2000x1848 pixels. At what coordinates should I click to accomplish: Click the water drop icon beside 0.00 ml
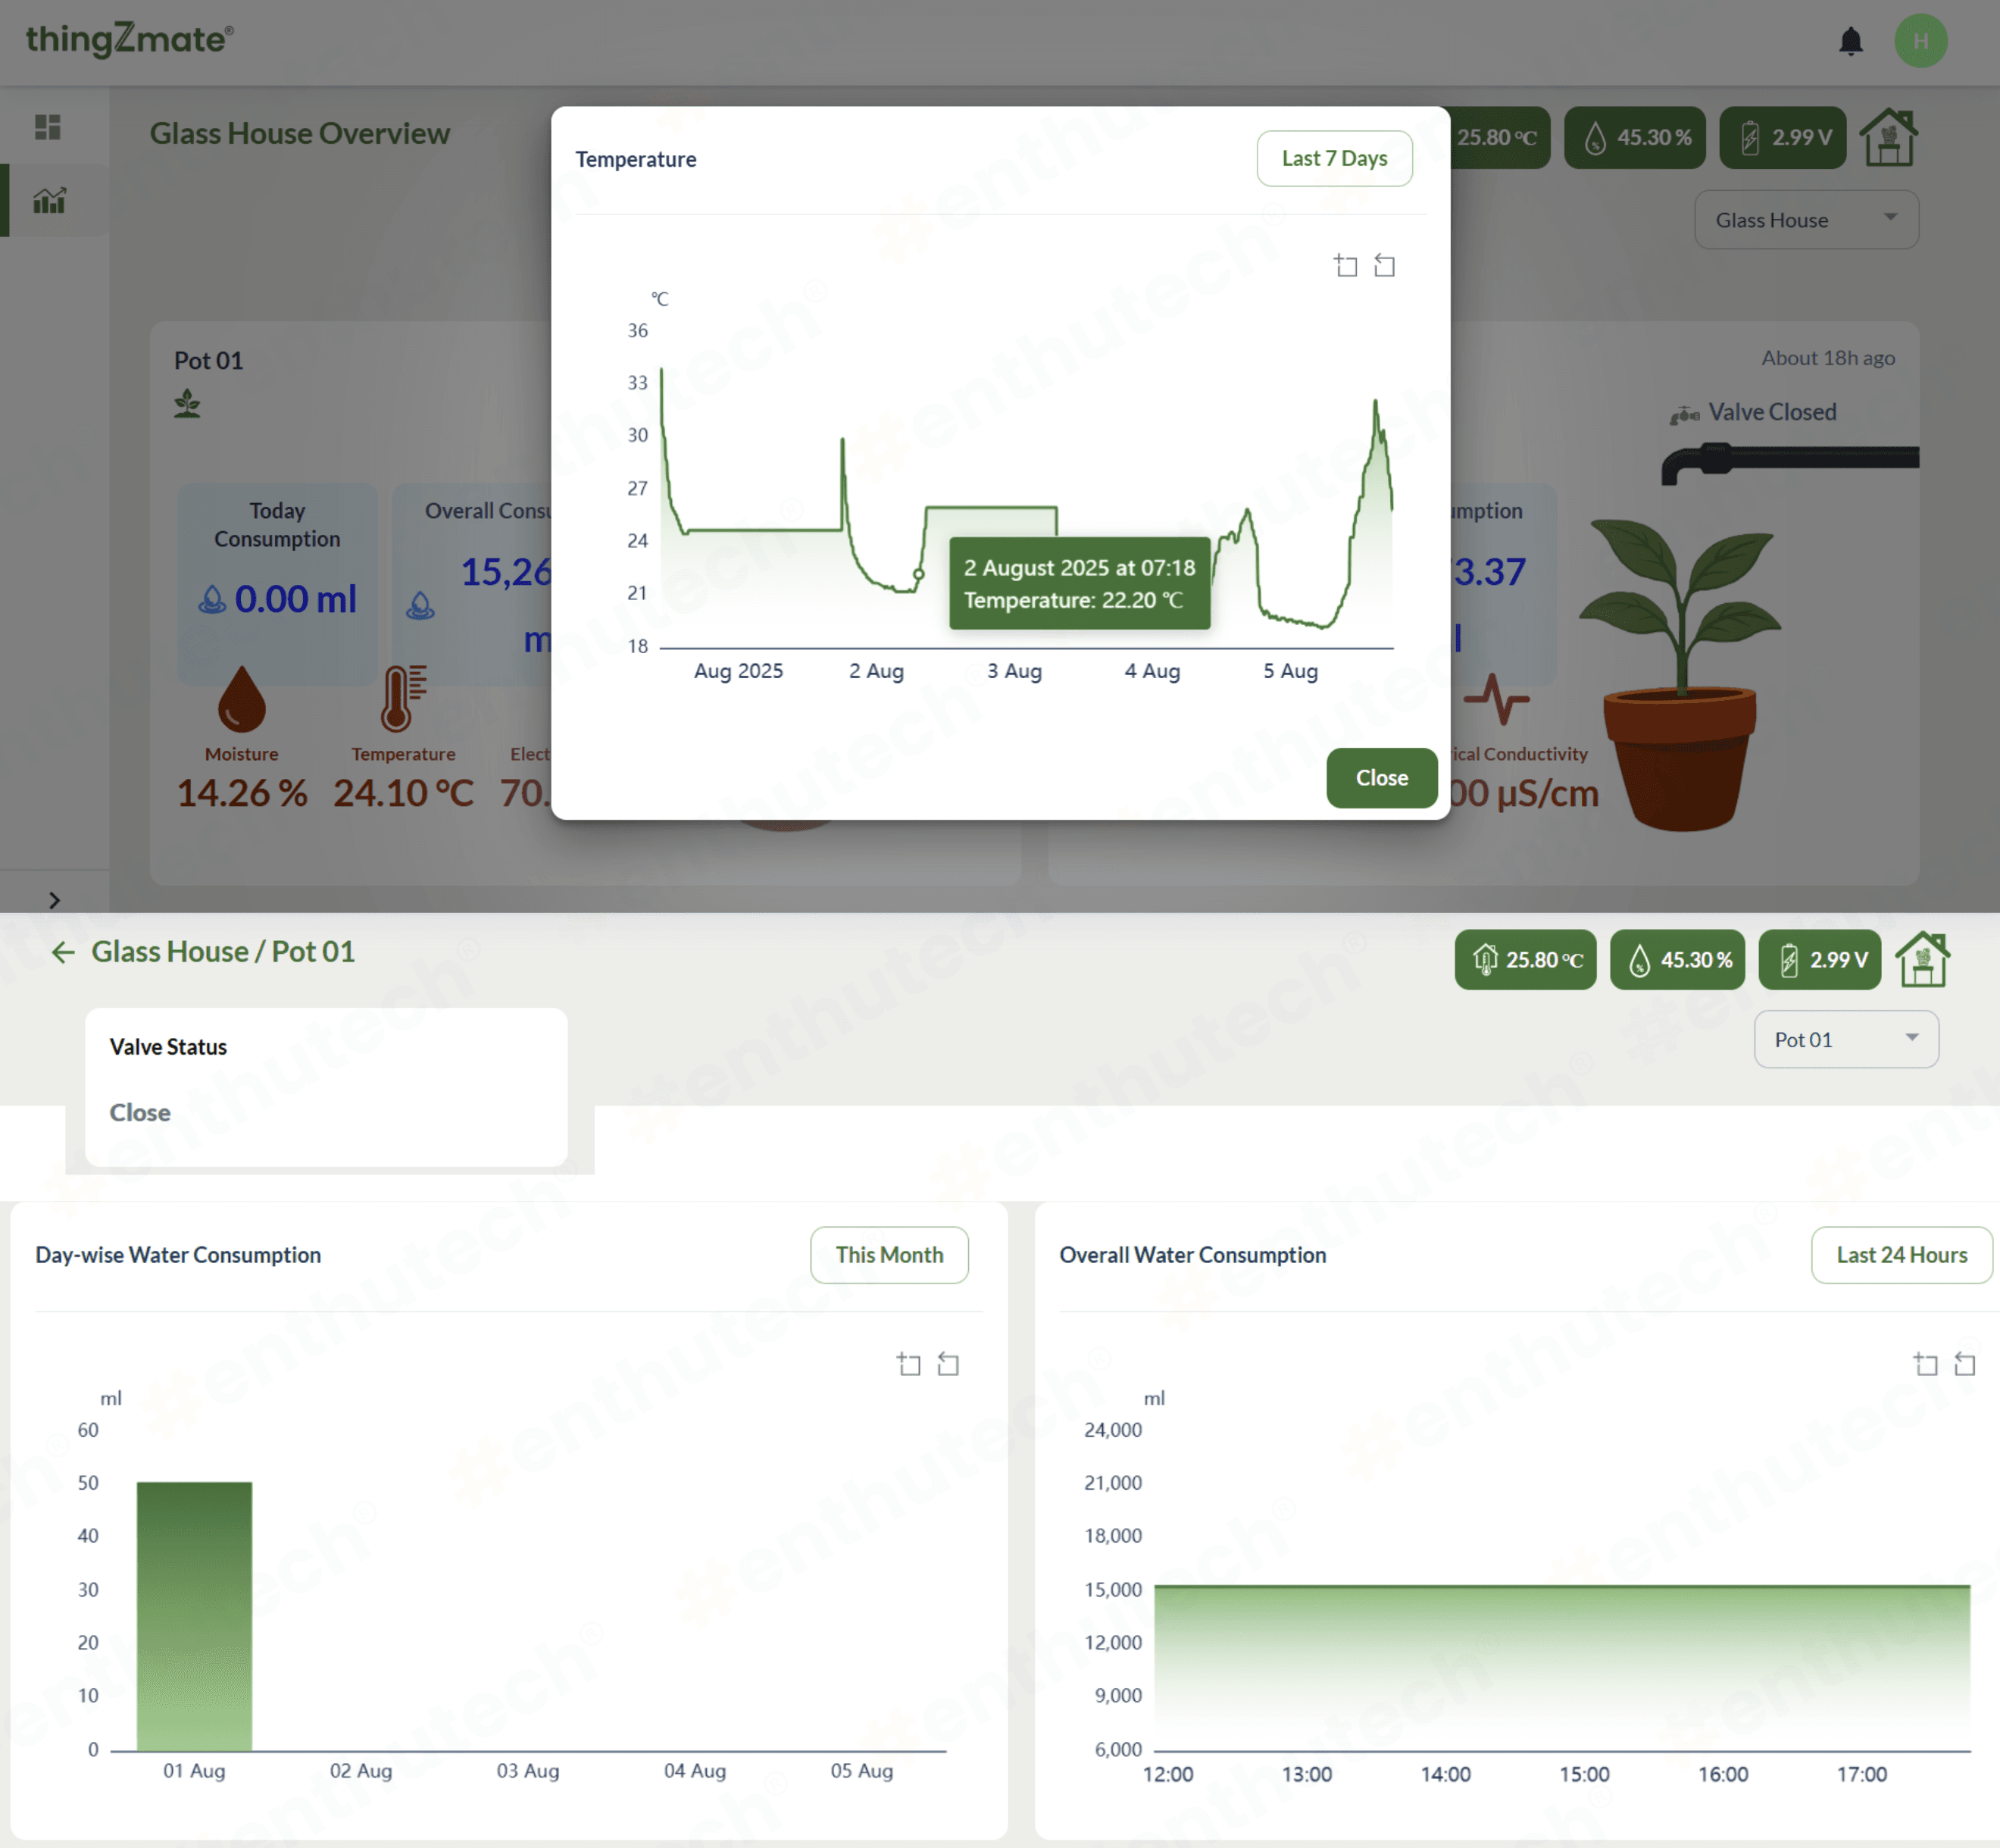tap(212, 600)
